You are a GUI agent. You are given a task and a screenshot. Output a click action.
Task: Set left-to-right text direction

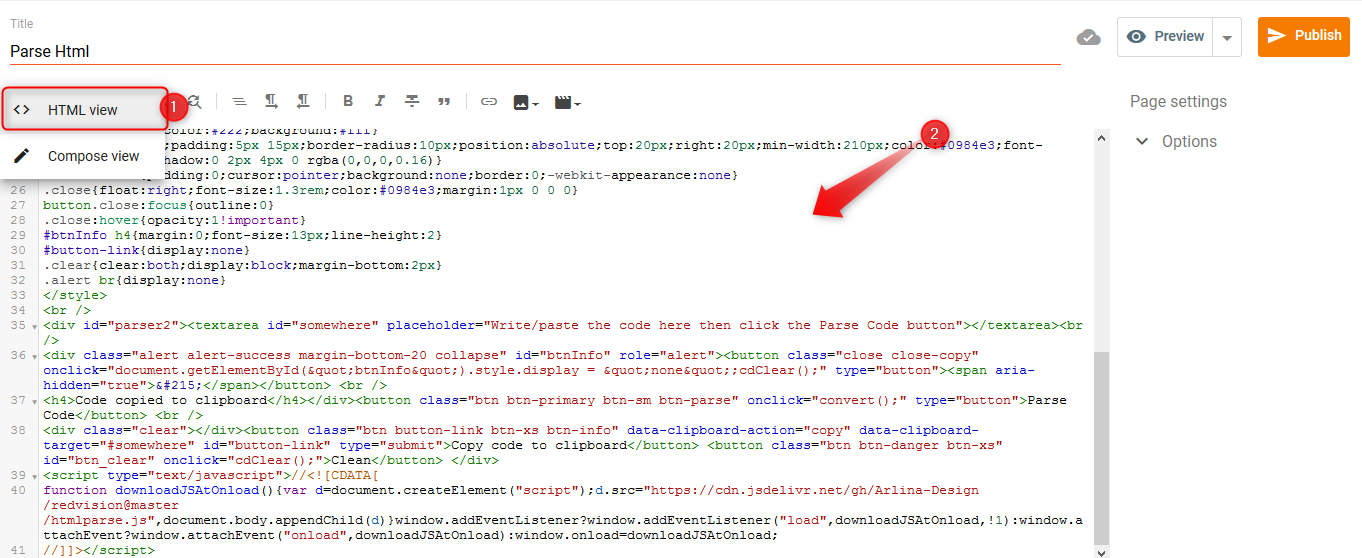271,101
